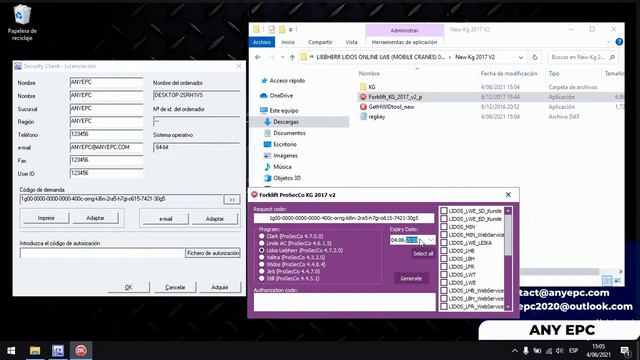The width and height of the screenshot is (640, 360).
Task: Click Cancelar in Security Client
Action: click(175, 287)
